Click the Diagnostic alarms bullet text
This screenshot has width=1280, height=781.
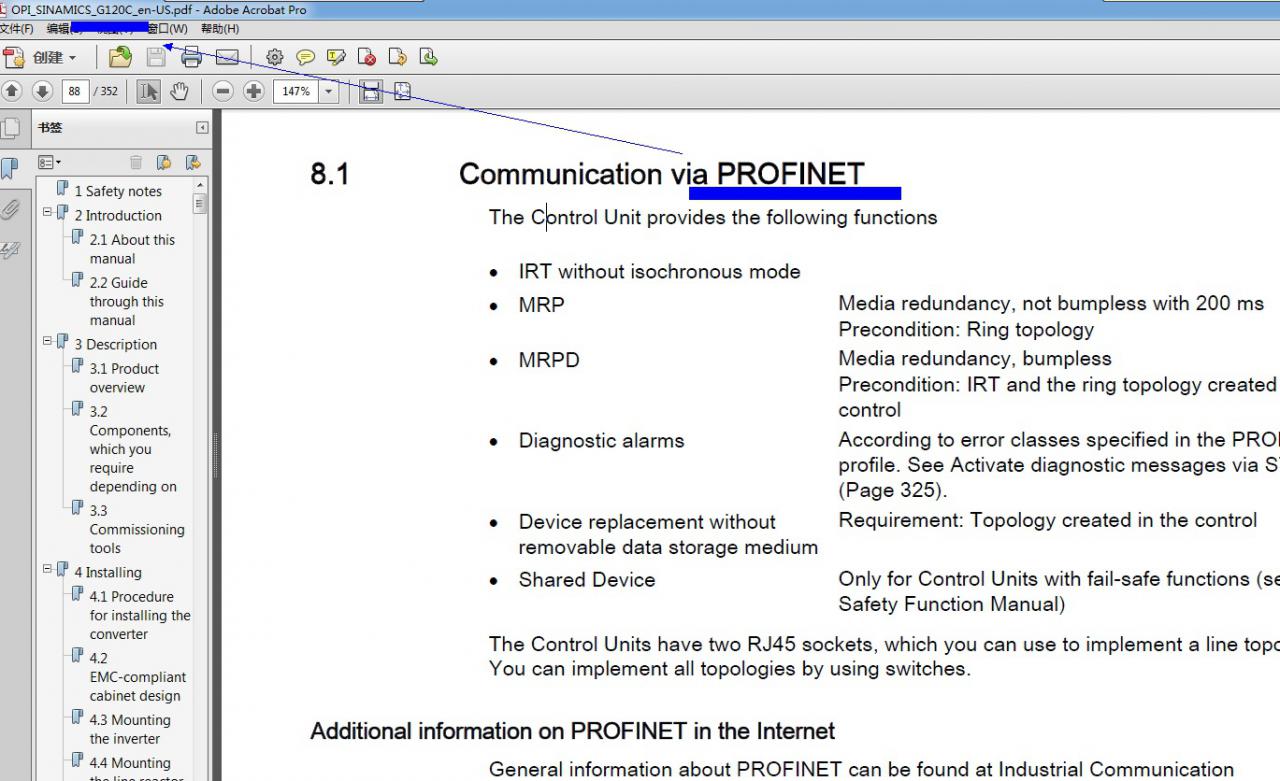601,441
